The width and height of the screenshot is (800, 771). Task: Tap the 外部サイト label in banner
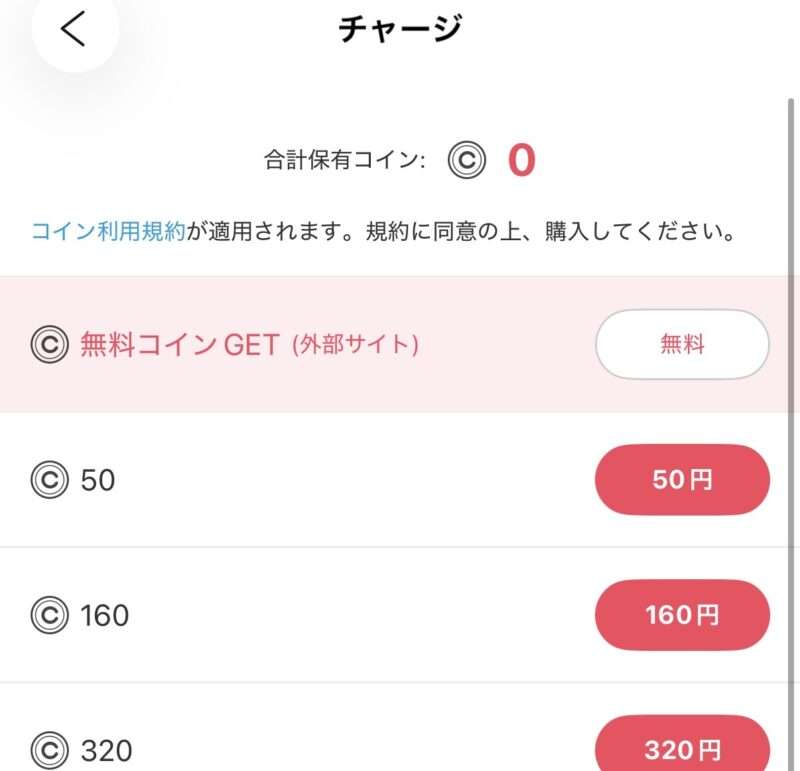pos(355,346)
